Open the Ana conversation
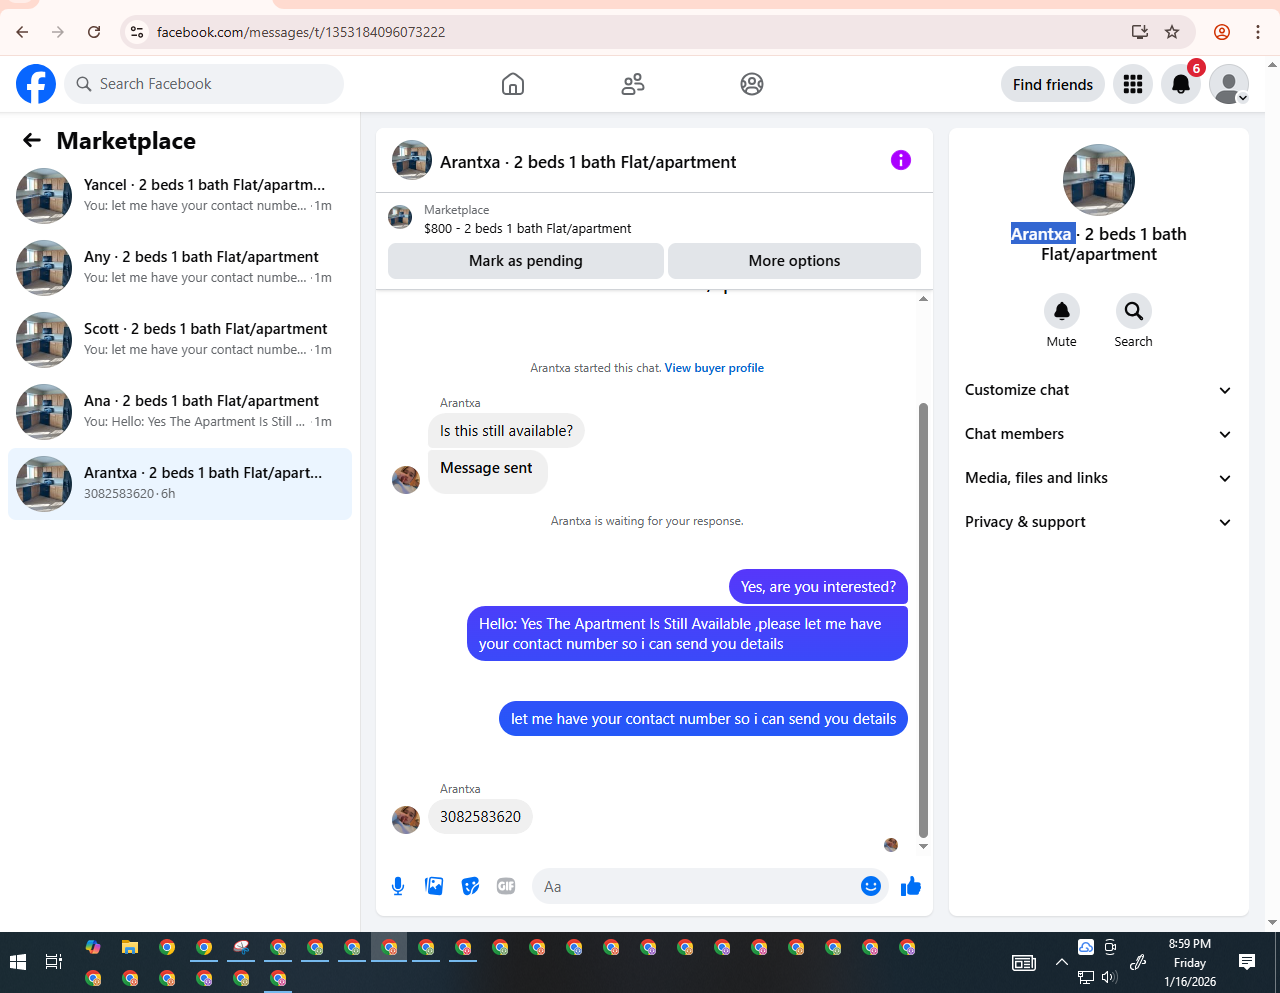 [180, 412]
